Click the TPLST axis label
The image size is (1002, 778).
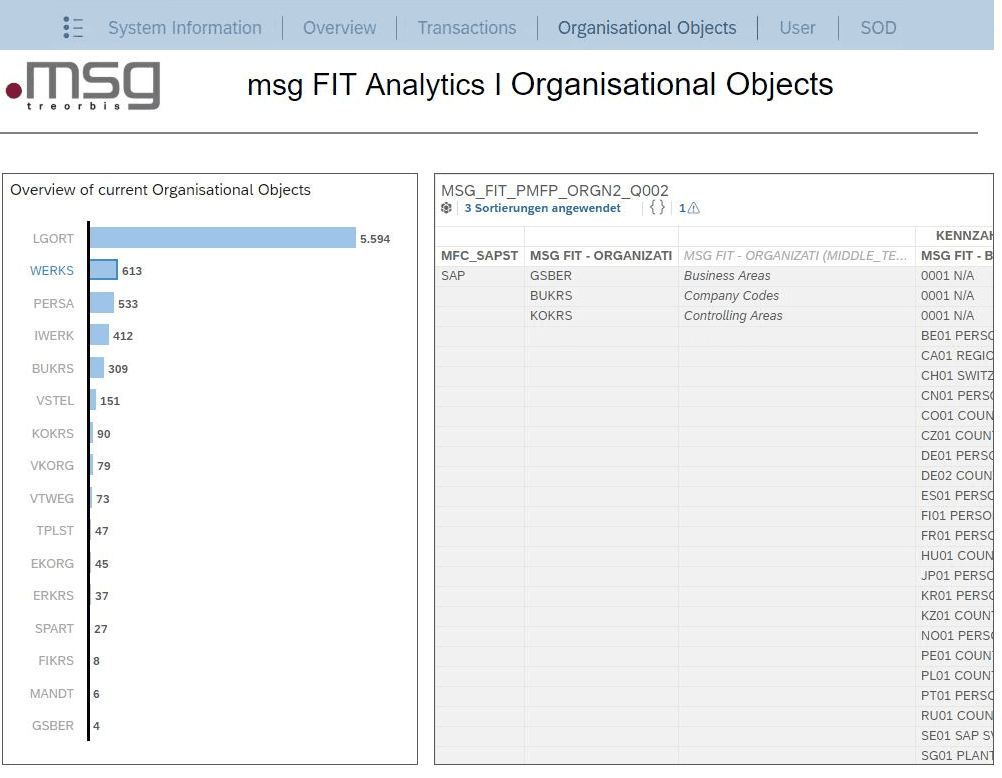(55, 531)
